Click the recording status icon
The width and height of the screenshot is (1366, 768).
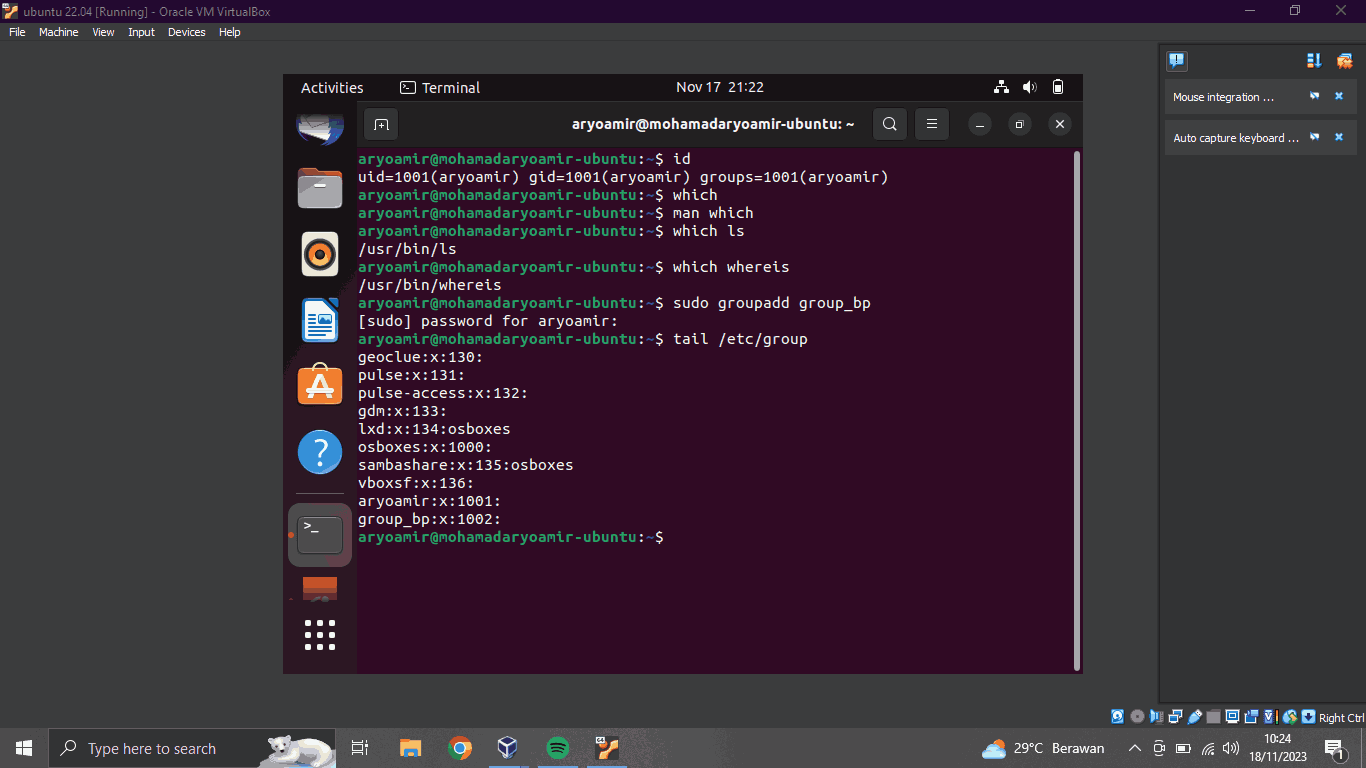click(1251, 717)
